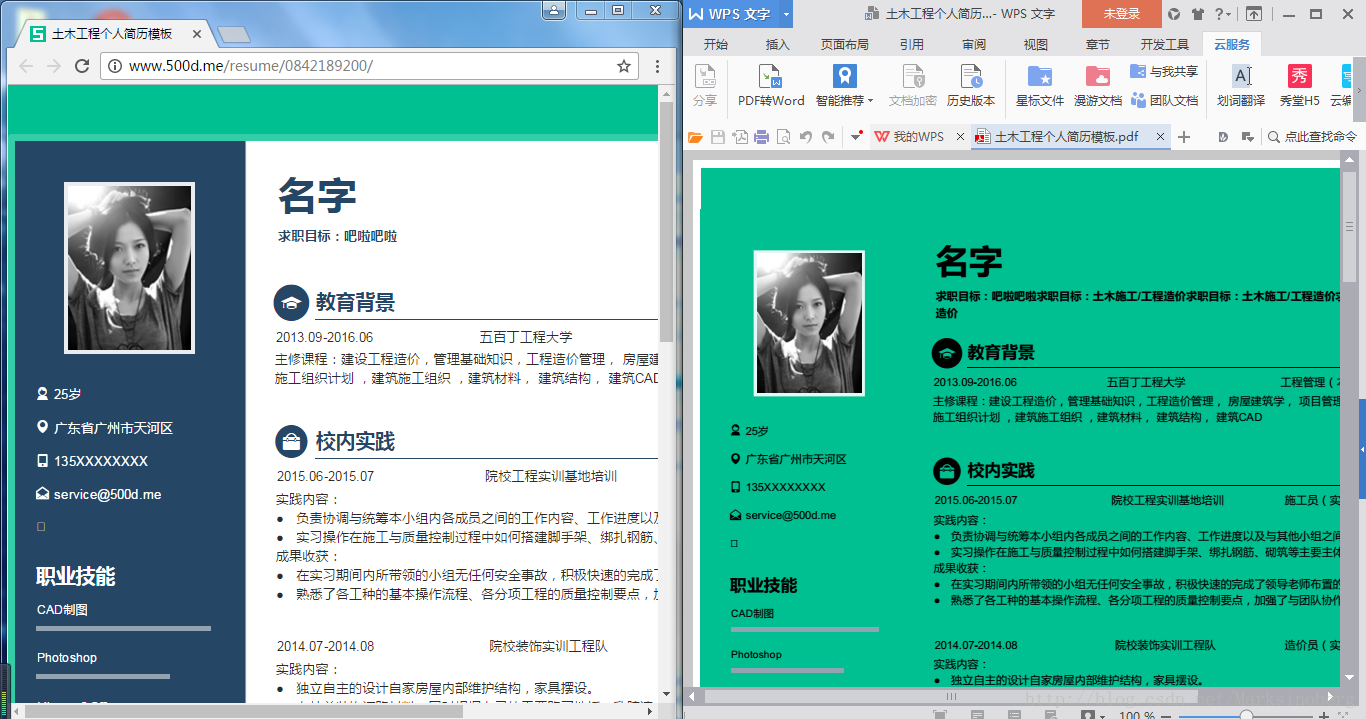Open the WPS 文字 application menu arrow
Viewport: 1366px width, 719px height.
pos(786,14)
